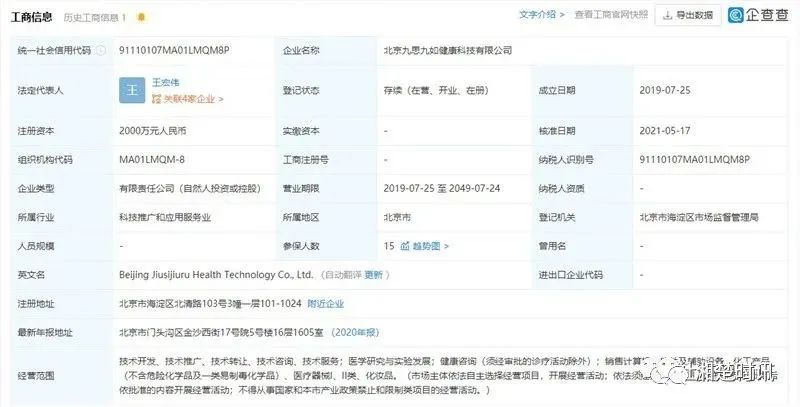Click annual report address 北京市门头沟区金沙西街17号院

(x=221, y=333)
